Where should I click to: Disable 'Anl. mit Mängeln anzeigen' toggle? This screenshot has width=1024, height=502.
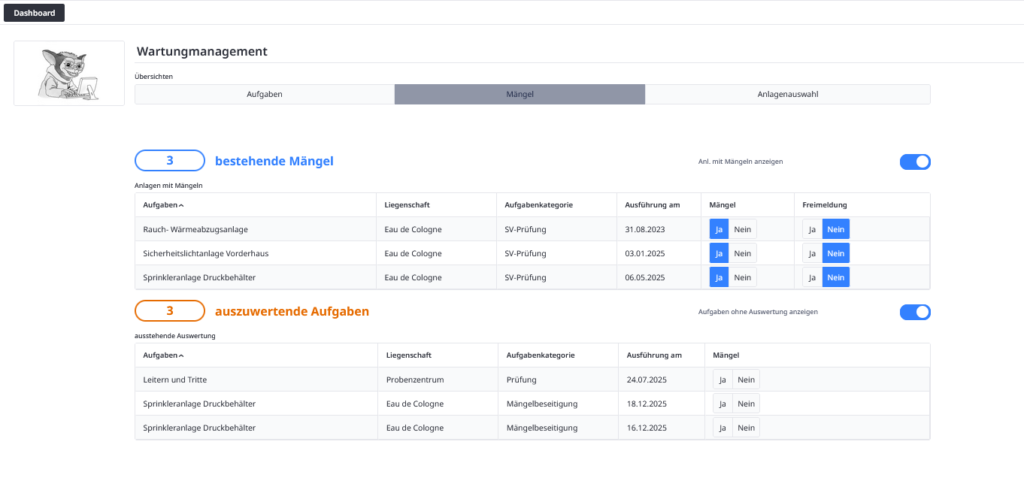tap(914, 161)
